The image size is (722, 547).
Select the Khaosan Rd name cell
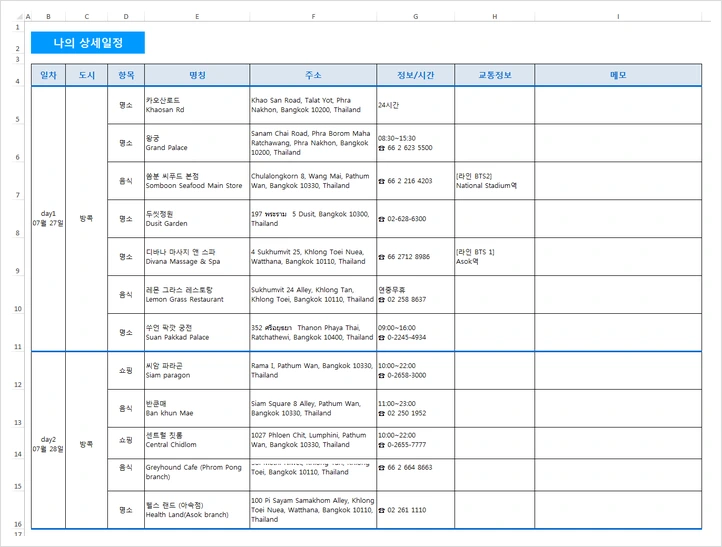tap(197, 105)
